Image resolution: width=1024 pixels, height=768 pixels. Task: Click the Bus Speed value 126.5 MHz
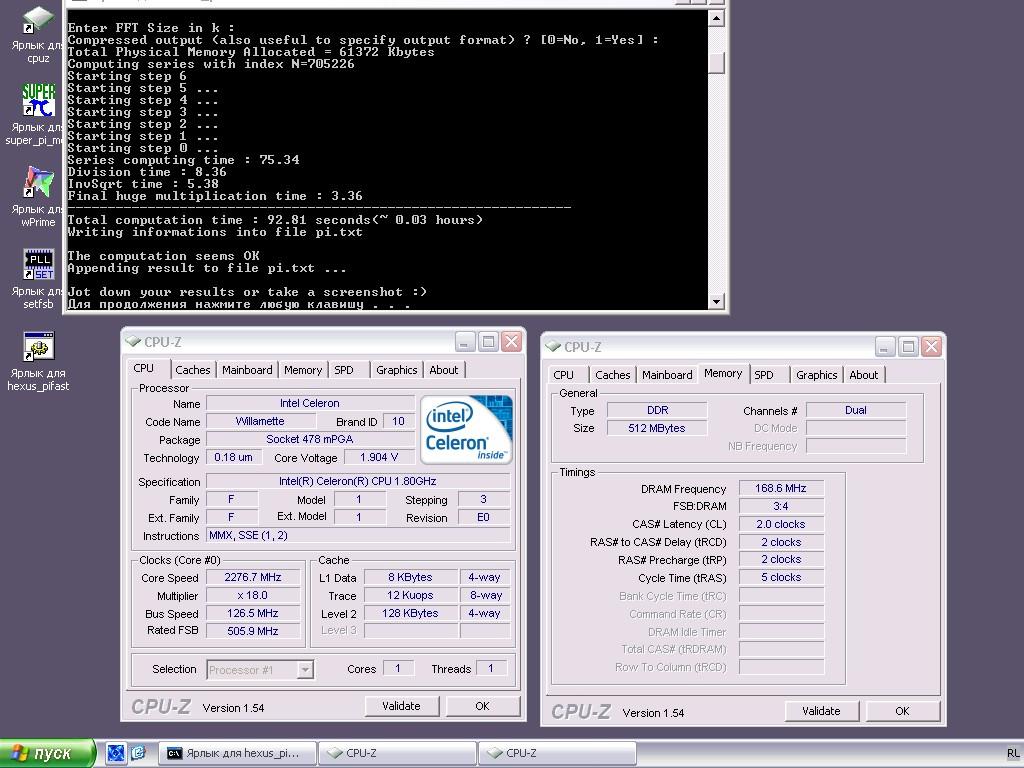pos(253,613)
